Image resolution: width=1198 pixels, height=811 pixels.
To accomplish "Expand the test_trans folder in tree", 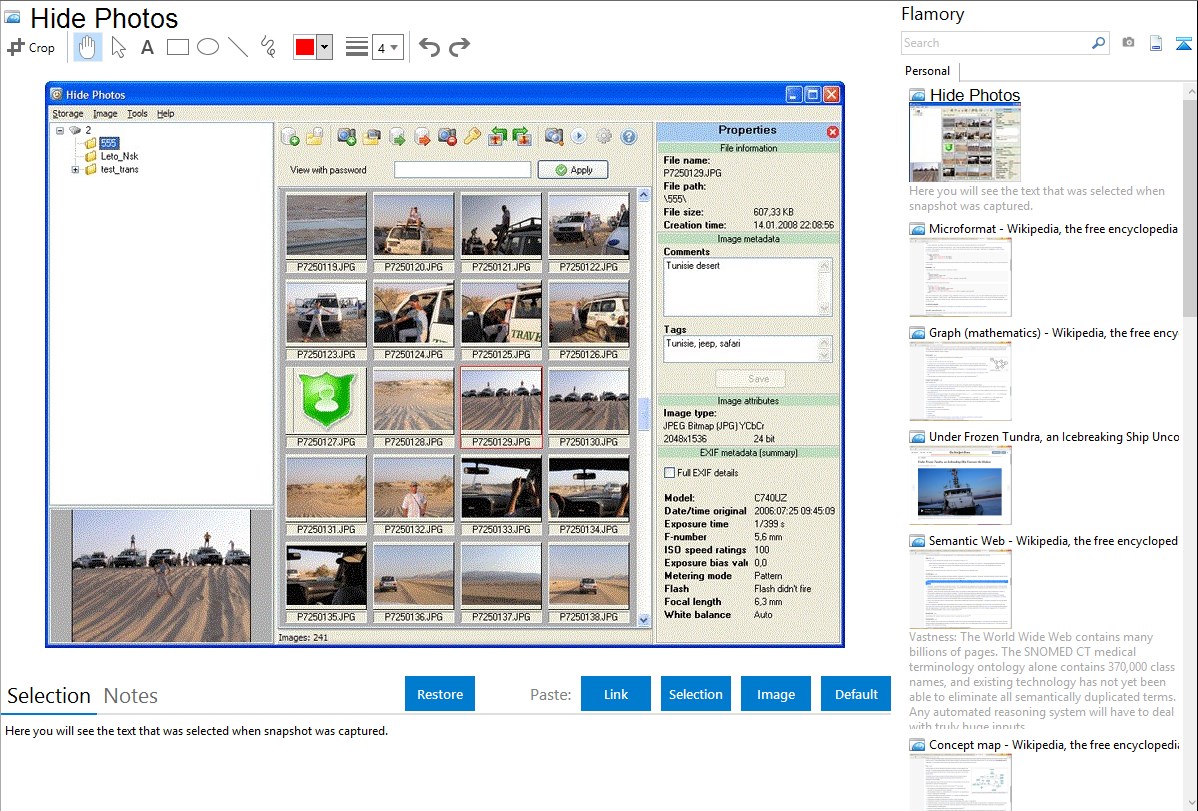I will pyautogui.click(x=75, y=170).
